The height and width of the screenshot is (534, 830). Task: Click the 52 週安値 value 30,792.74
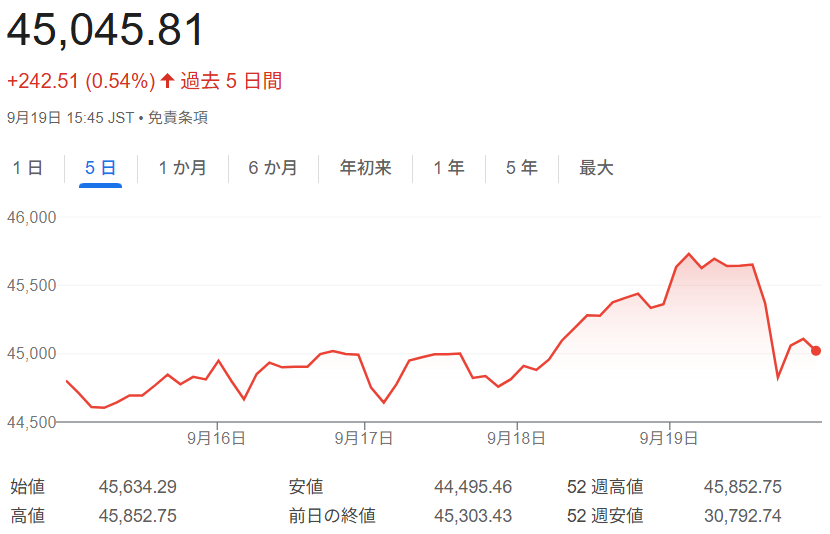743,516
